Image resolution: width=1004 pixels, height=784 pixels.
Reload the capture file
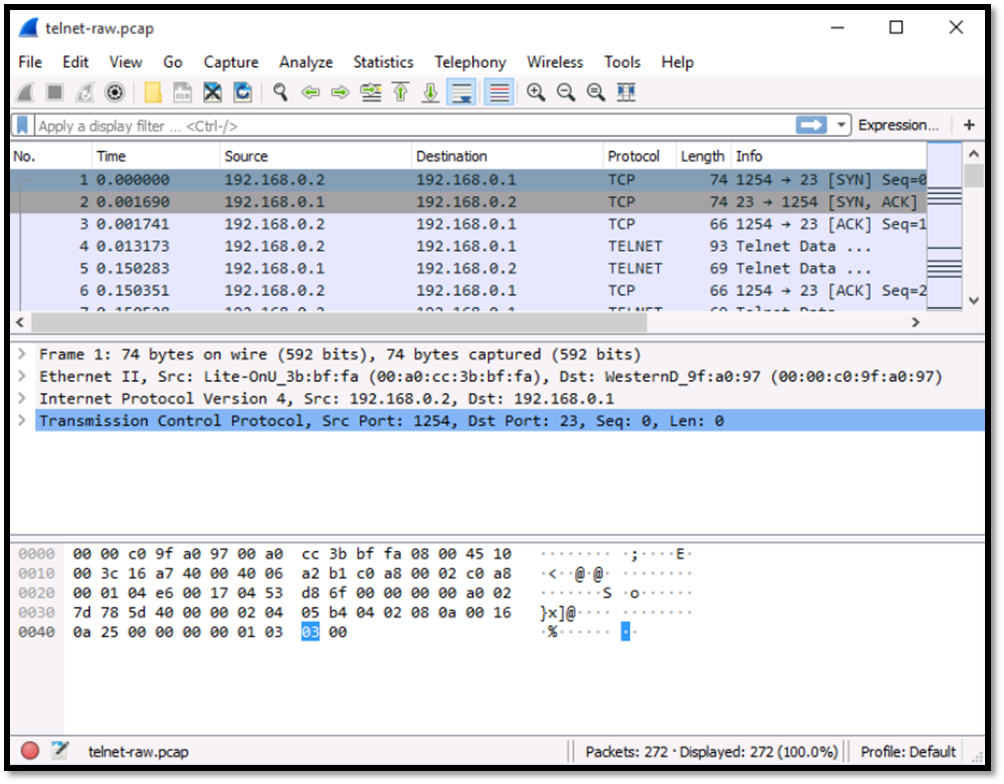243,93
